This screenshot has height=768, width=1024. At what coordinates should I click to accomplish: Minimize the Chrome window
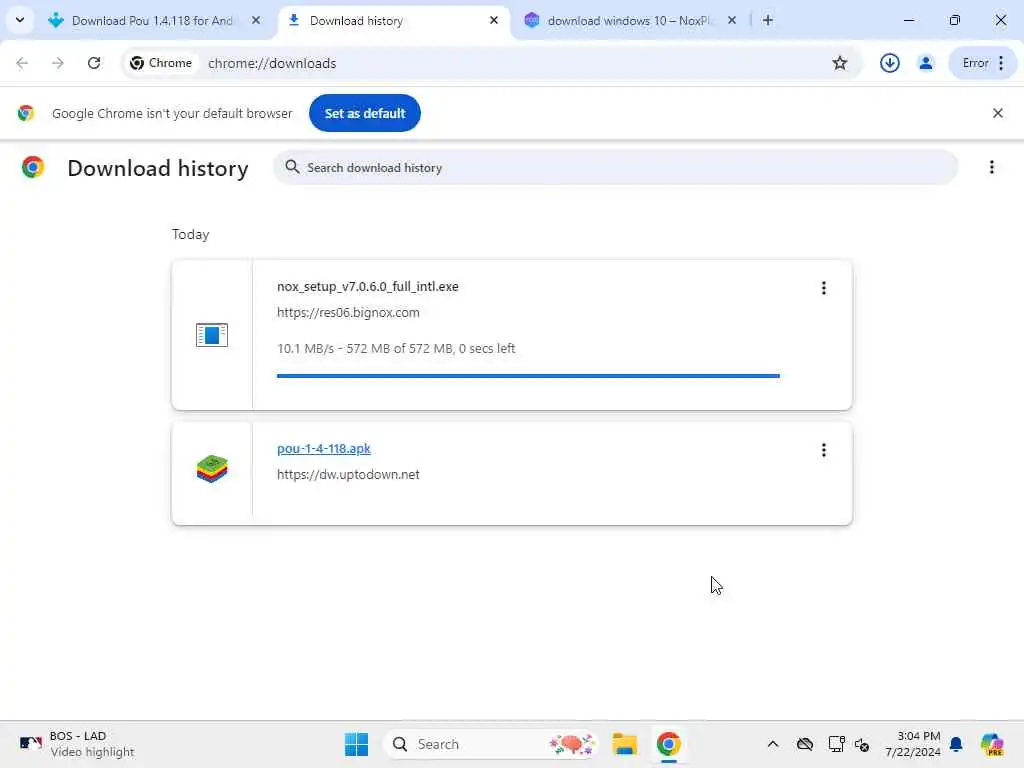click(908, 21)
